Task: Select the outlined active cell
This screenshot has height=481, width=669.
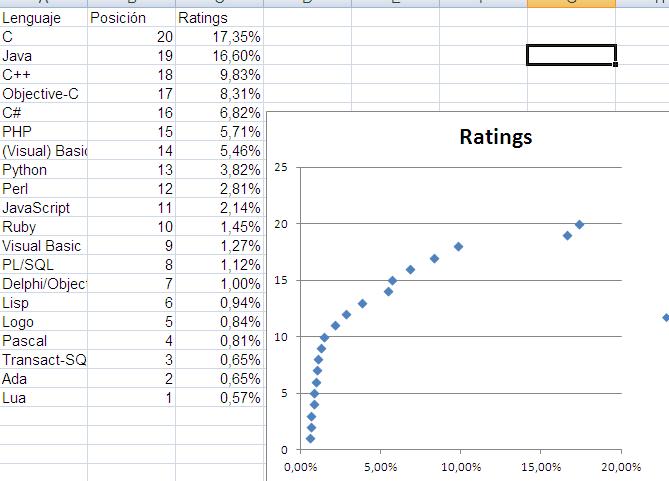Action: (x=571, y=55)
